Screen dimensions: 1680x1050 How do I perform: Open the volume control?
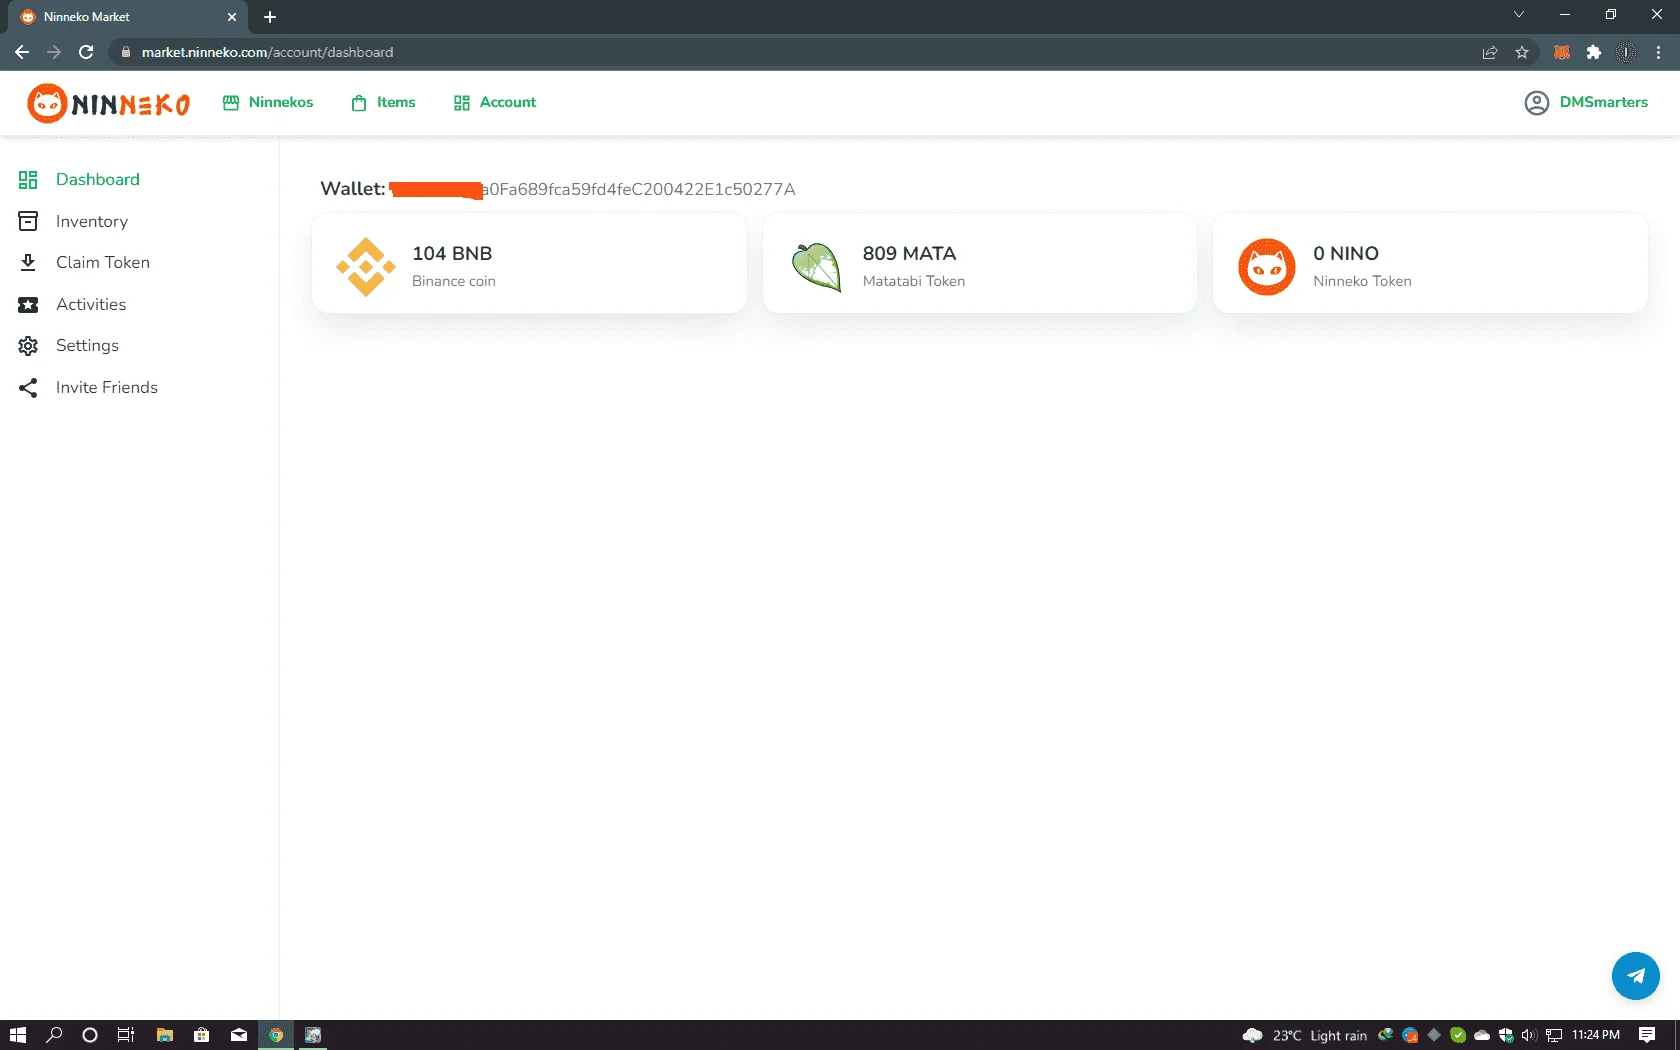1529,1035
